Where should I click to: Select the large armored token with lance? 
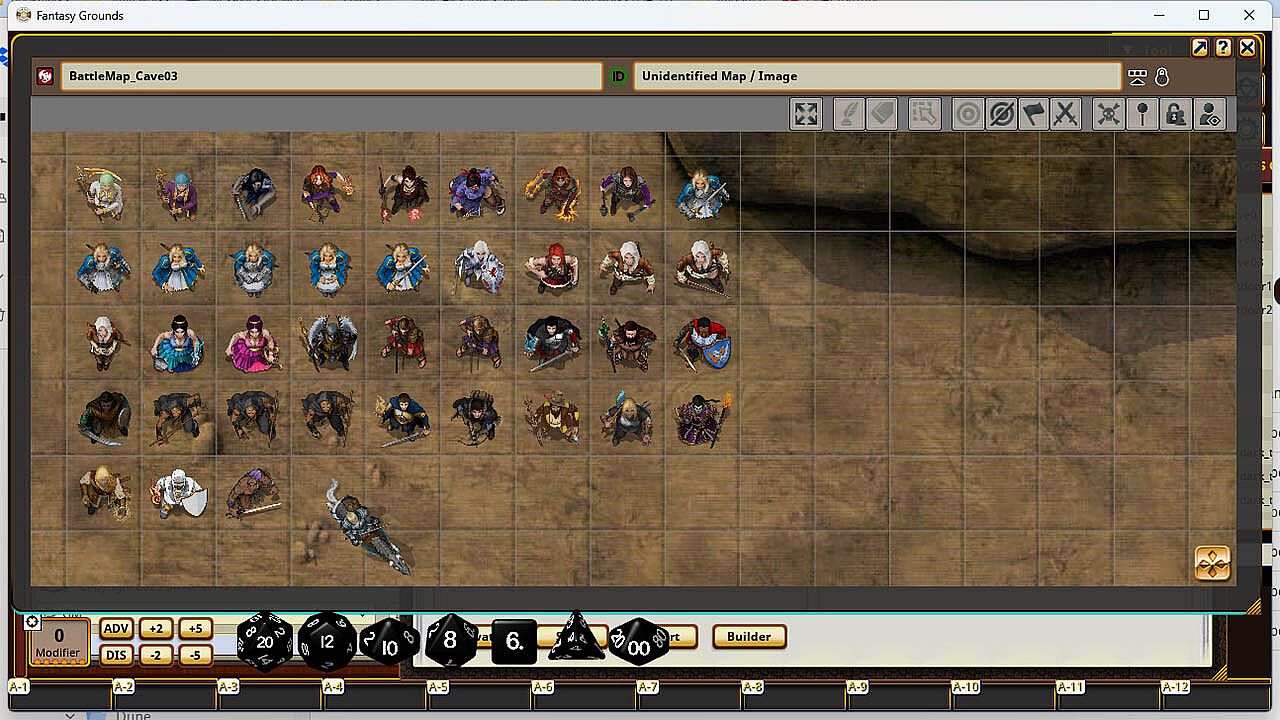[367, 526]
